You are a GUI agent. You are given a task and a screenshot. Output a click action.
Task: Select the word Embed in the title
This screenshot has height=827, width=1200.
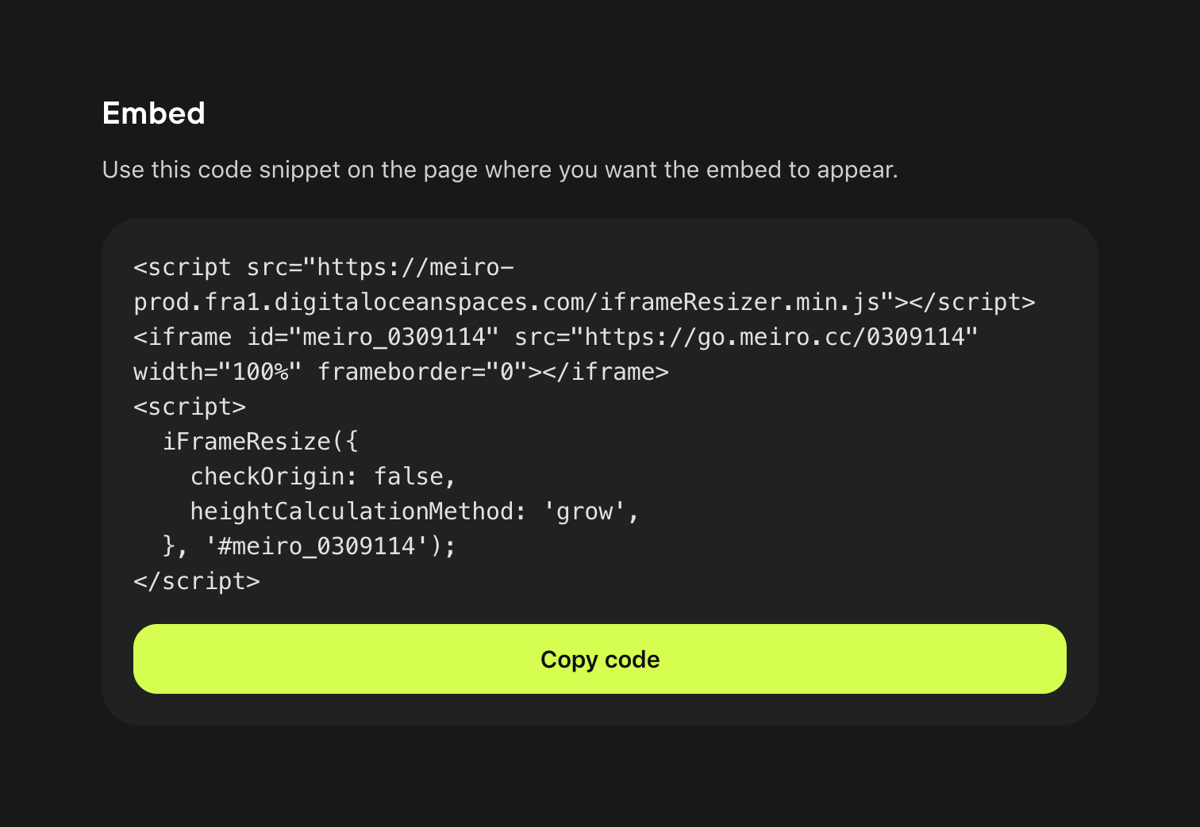[152, 113]
